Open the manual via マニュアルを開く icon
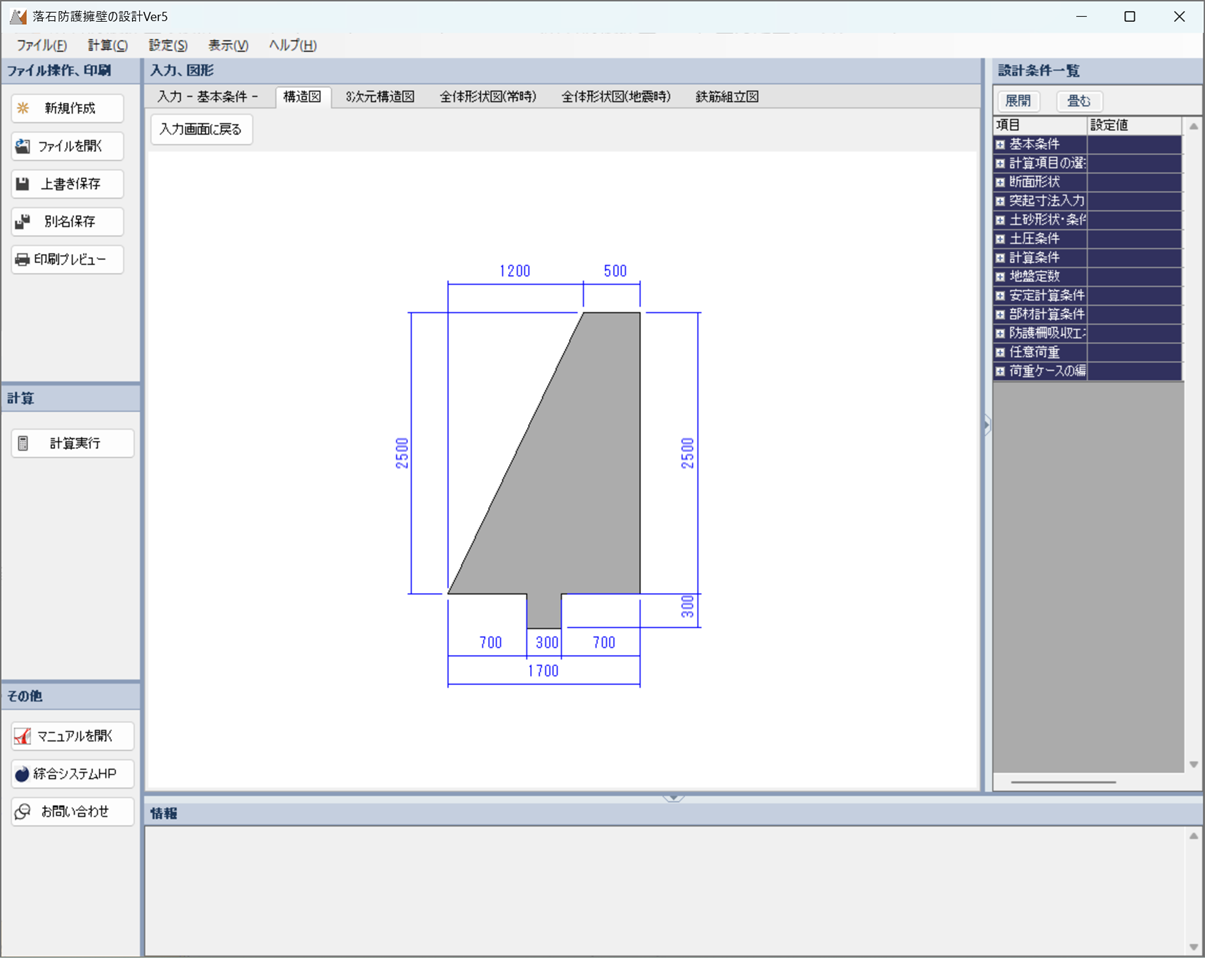 (x=23, y=737)
